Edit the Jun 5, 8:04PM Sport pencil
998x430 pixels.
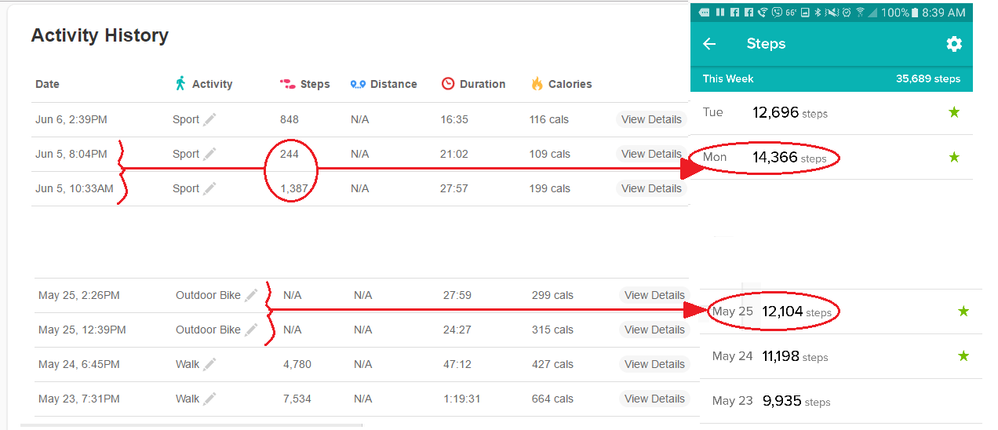[x=210, y=154]
